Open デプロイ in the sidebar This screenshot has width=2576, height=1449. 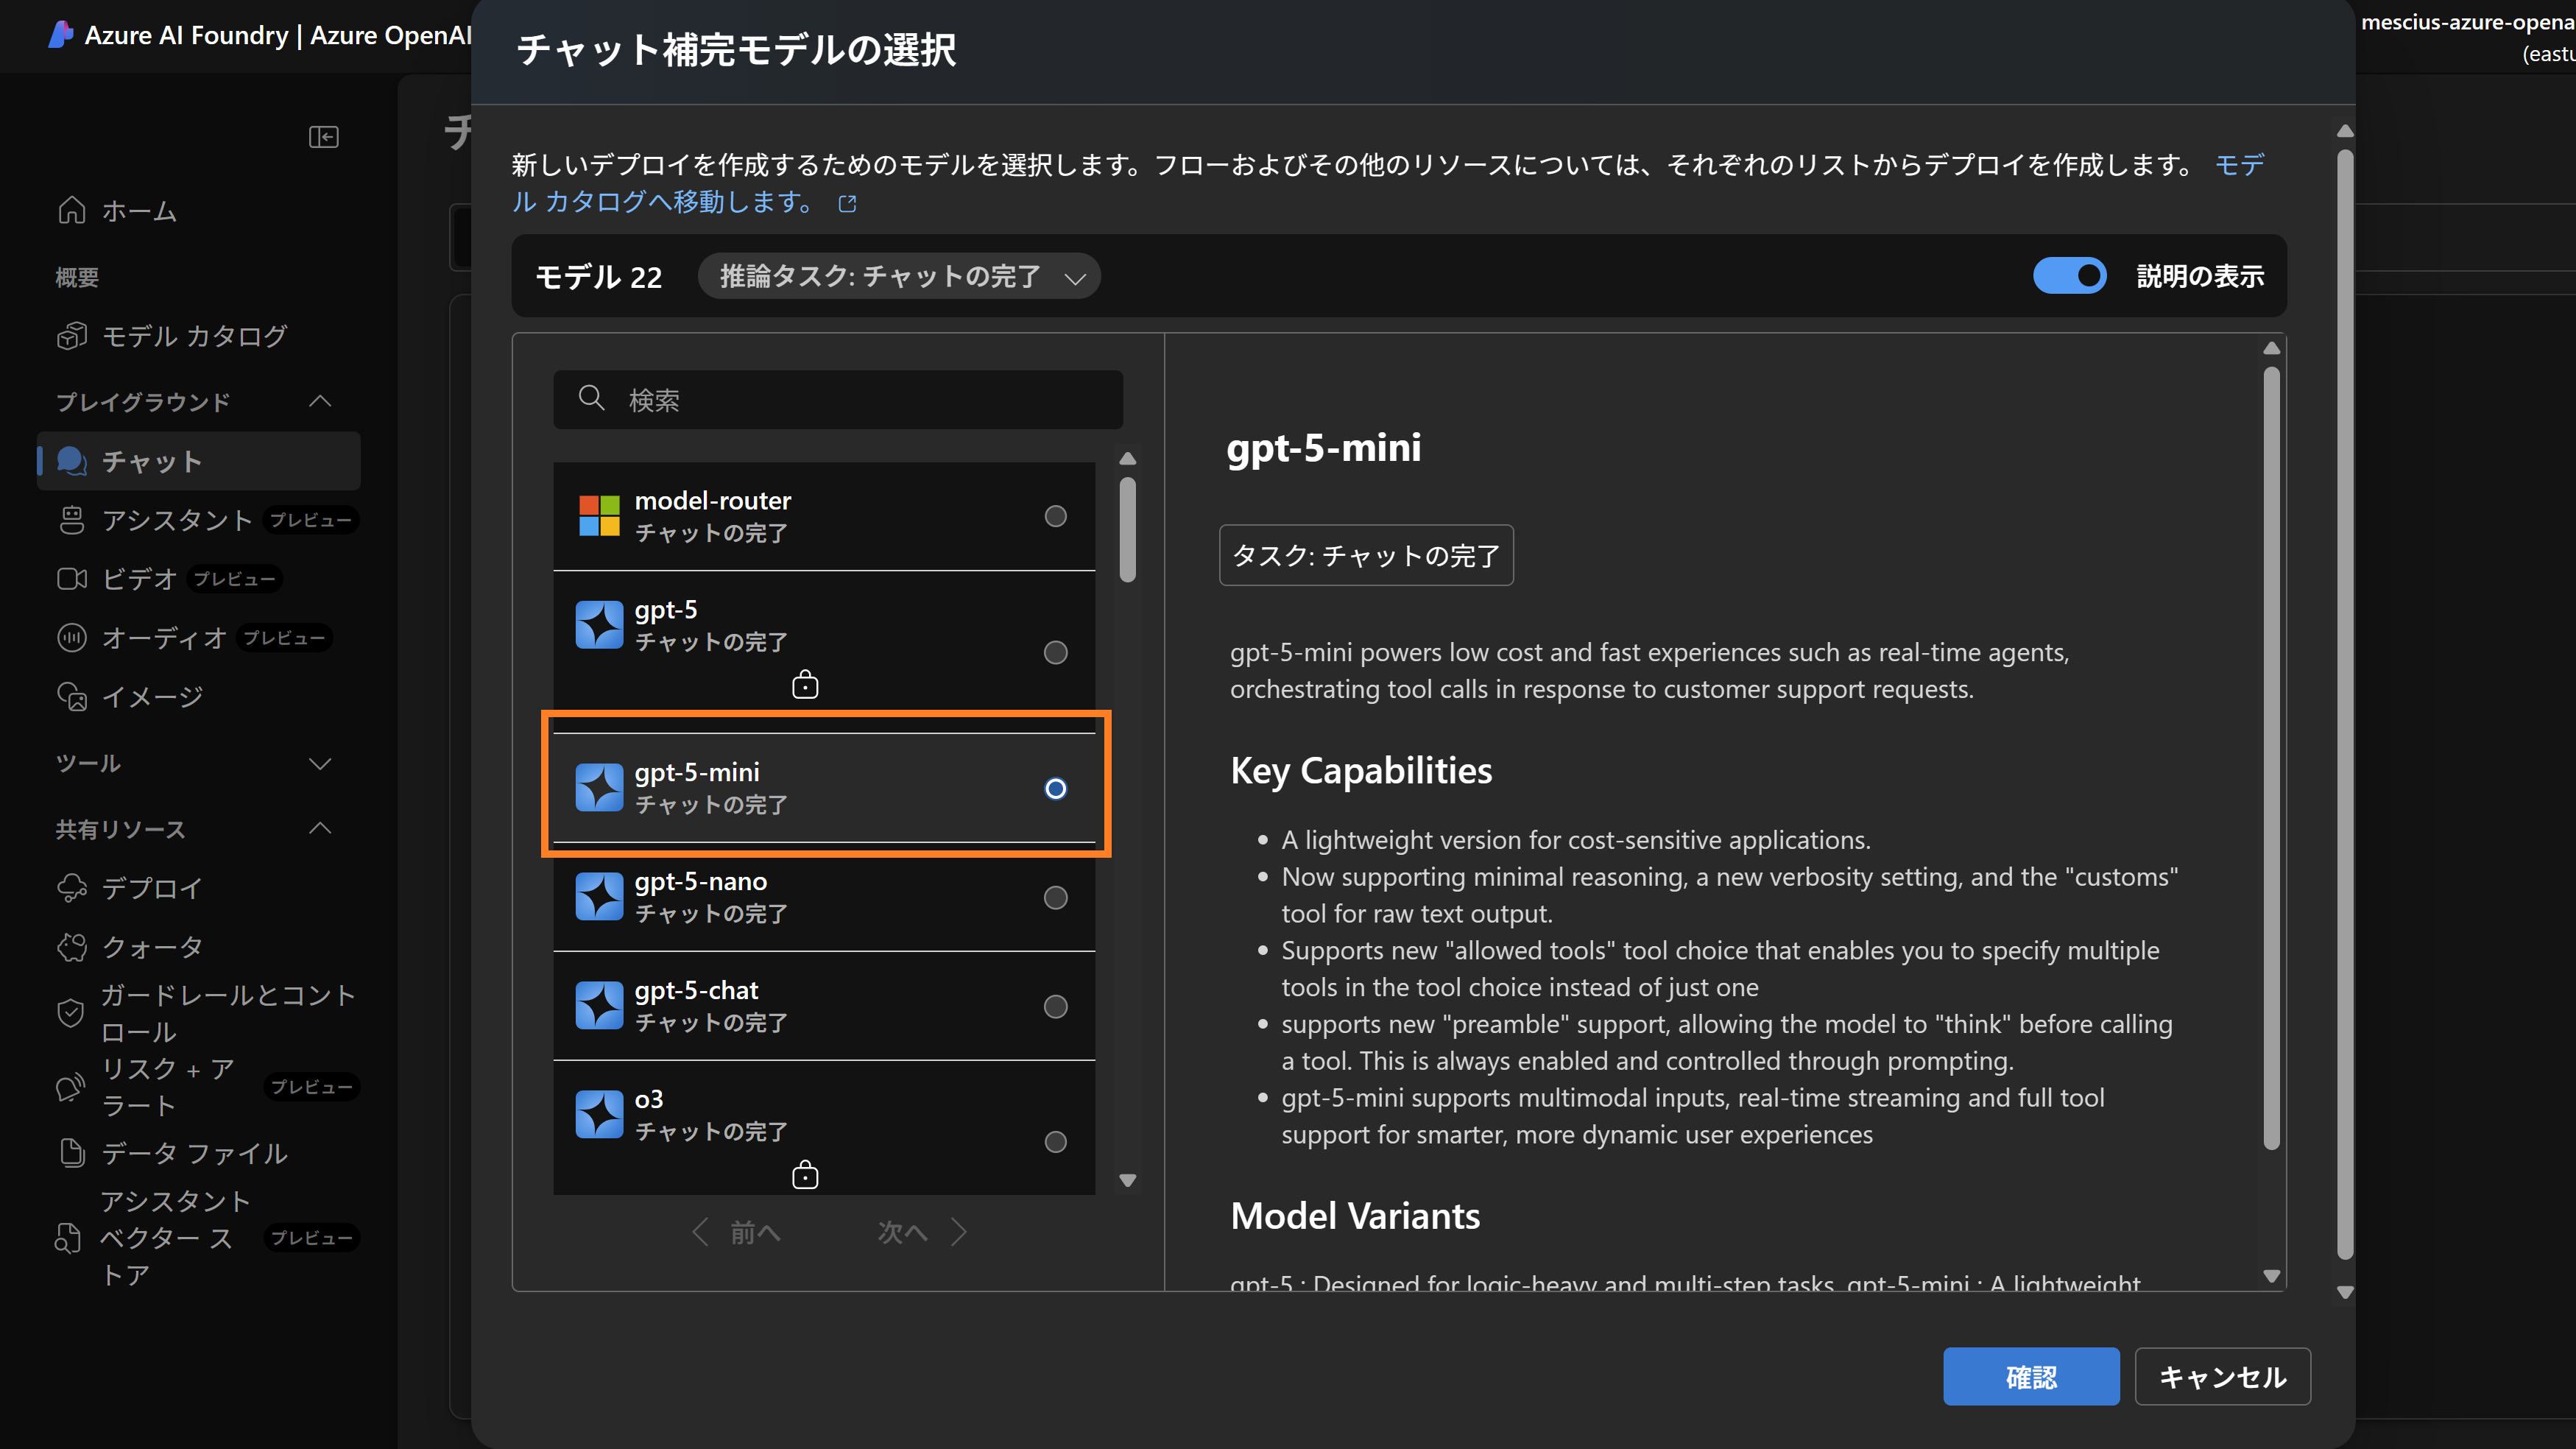[198, 888]
